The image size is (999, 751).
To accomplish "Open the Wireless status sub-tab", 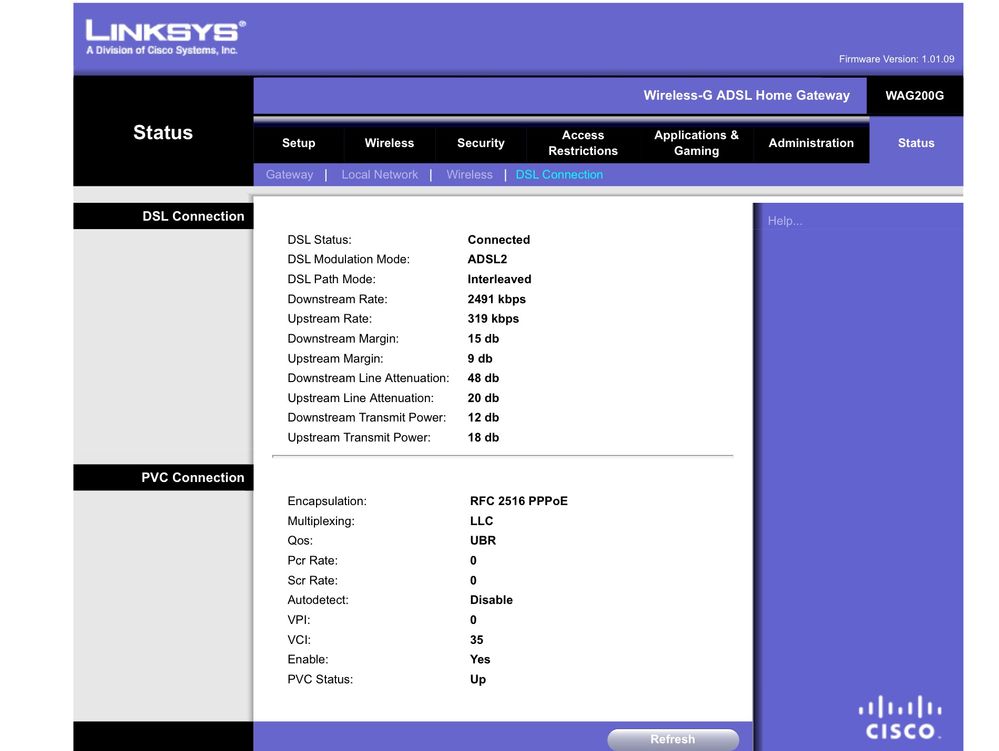I will (470, 175).
